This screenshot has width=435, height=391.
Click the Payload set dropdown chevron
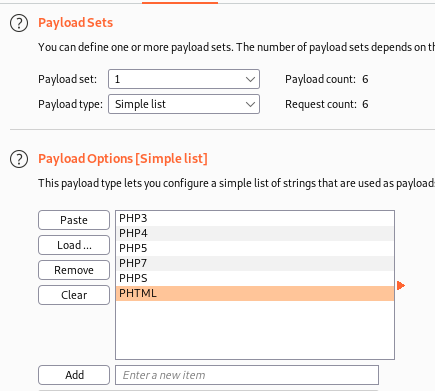250,79
